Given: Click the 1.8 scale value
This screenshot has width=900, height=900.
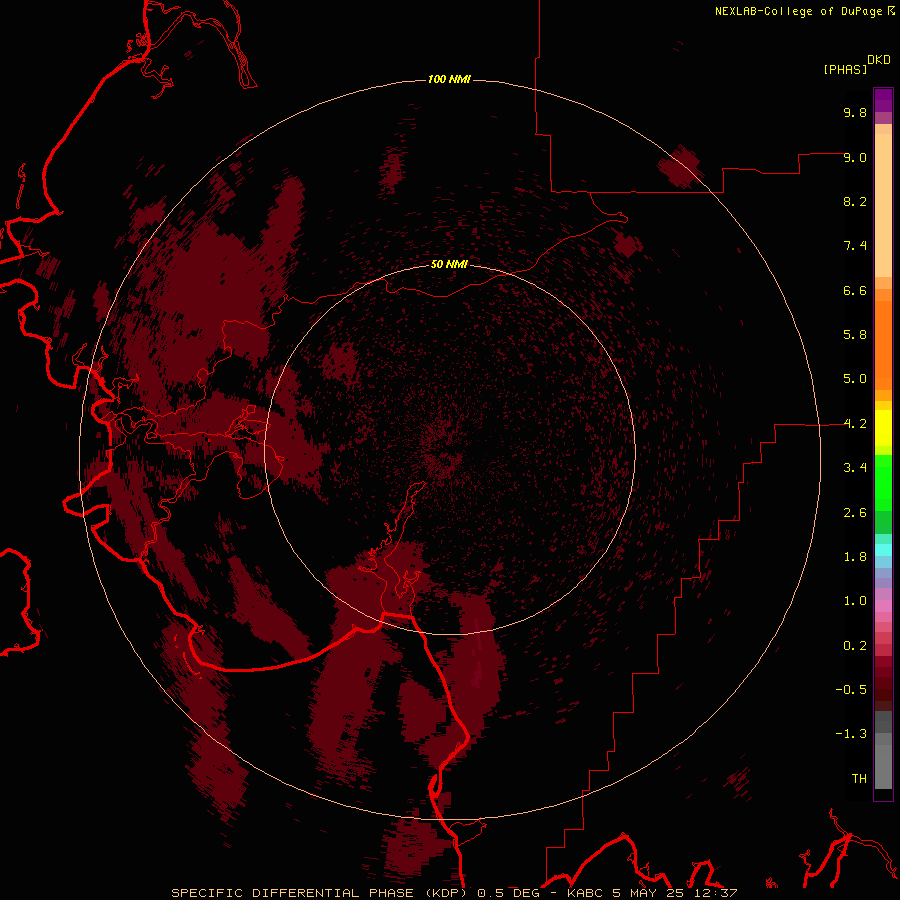Looking at the screenshot, I should (855, 557).
